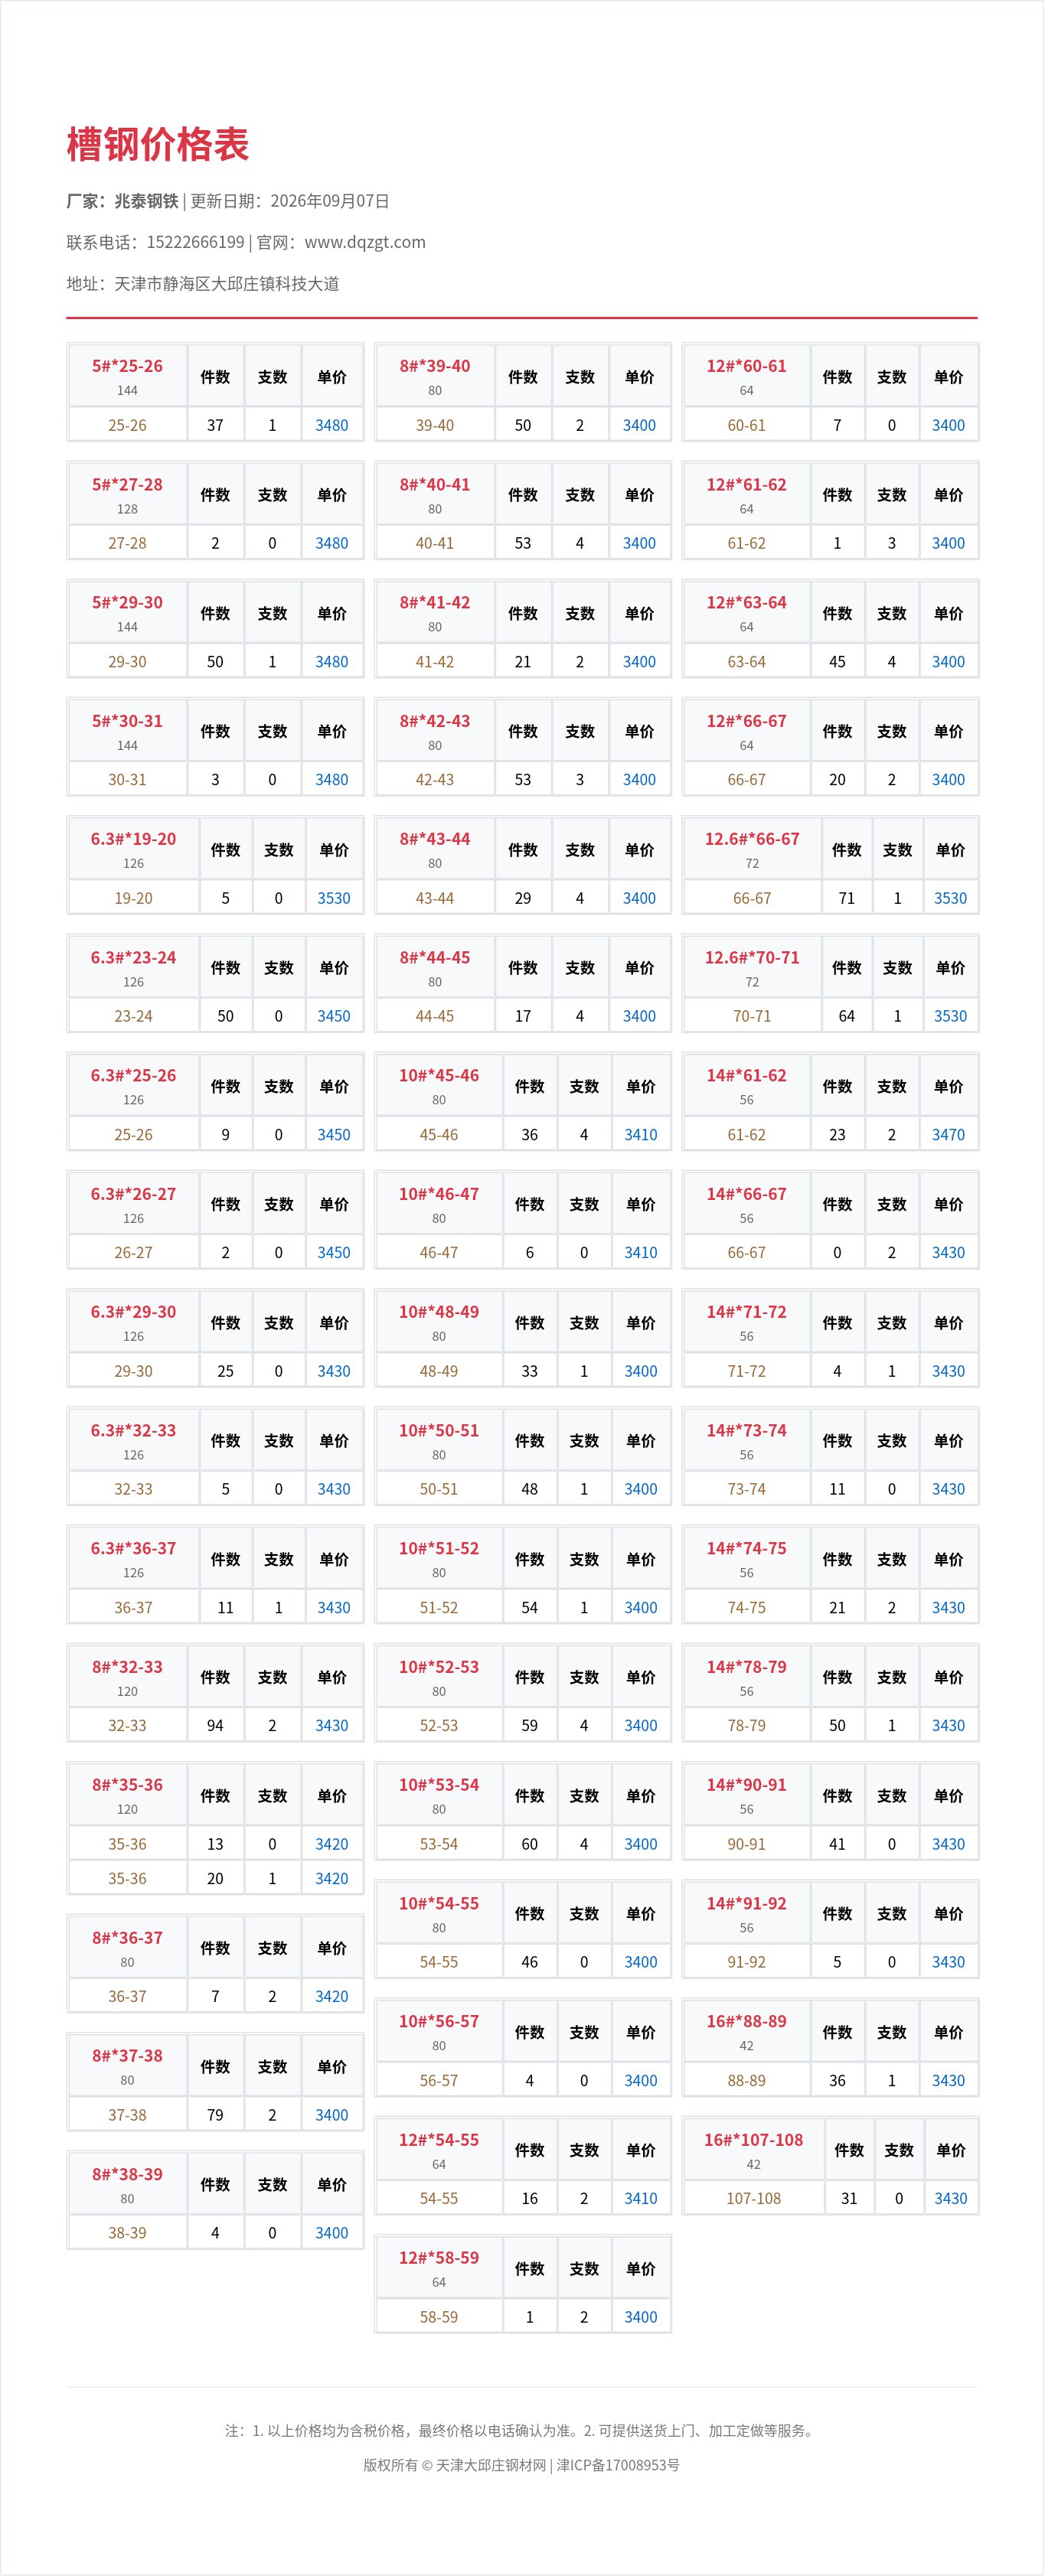Click price 3410 in 12#*54-55 table
1045x2576 pixels.
click(x=641, y=2198)
